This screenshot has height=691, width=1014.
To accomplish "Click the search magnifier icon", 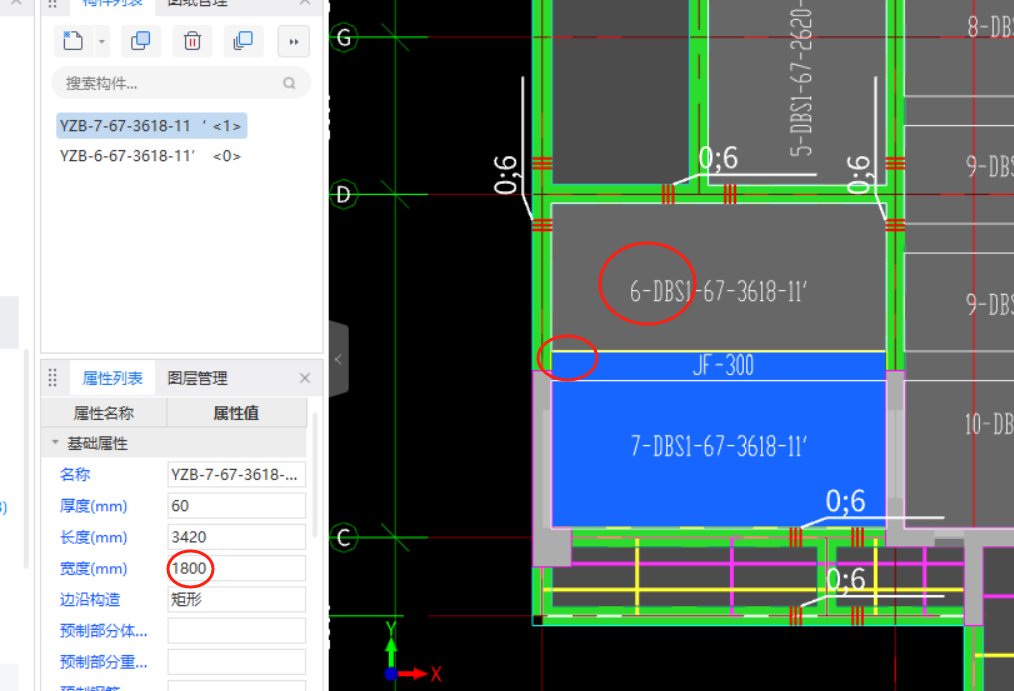I will click(x=289, y=83).
